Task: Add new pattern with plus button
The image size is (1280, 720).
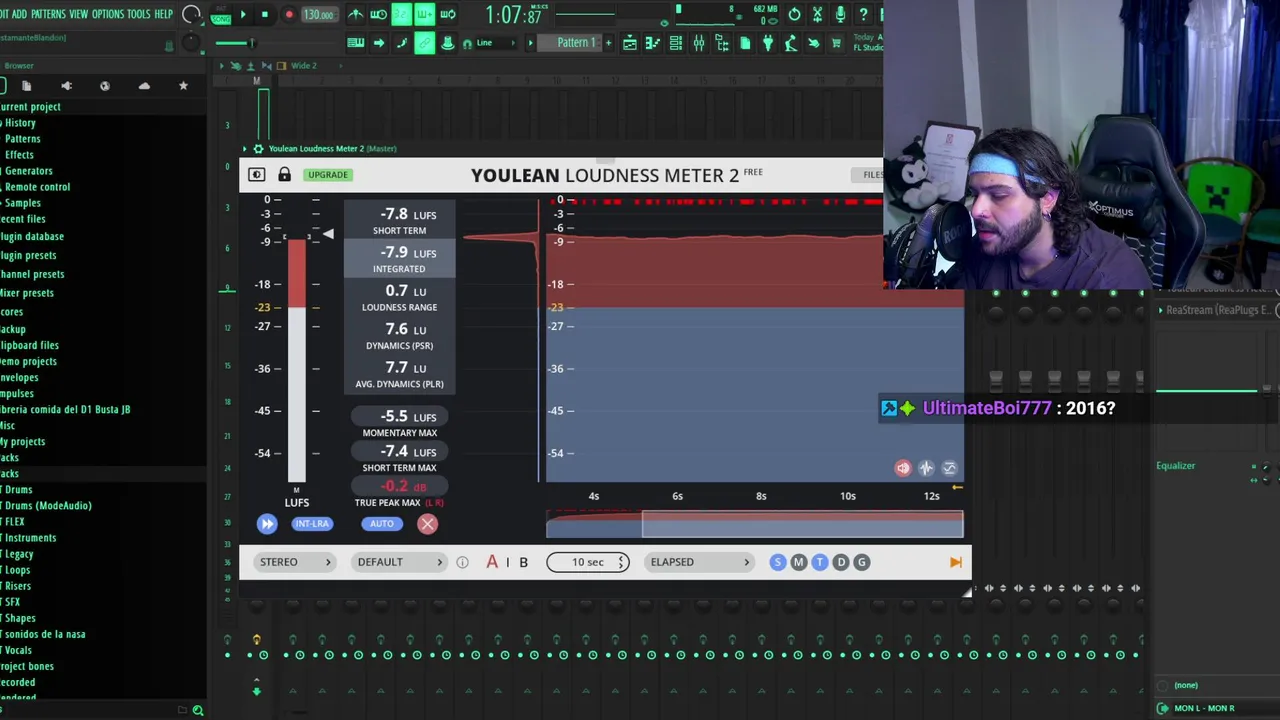Action: pyautogui.click(x=608, y=43)
